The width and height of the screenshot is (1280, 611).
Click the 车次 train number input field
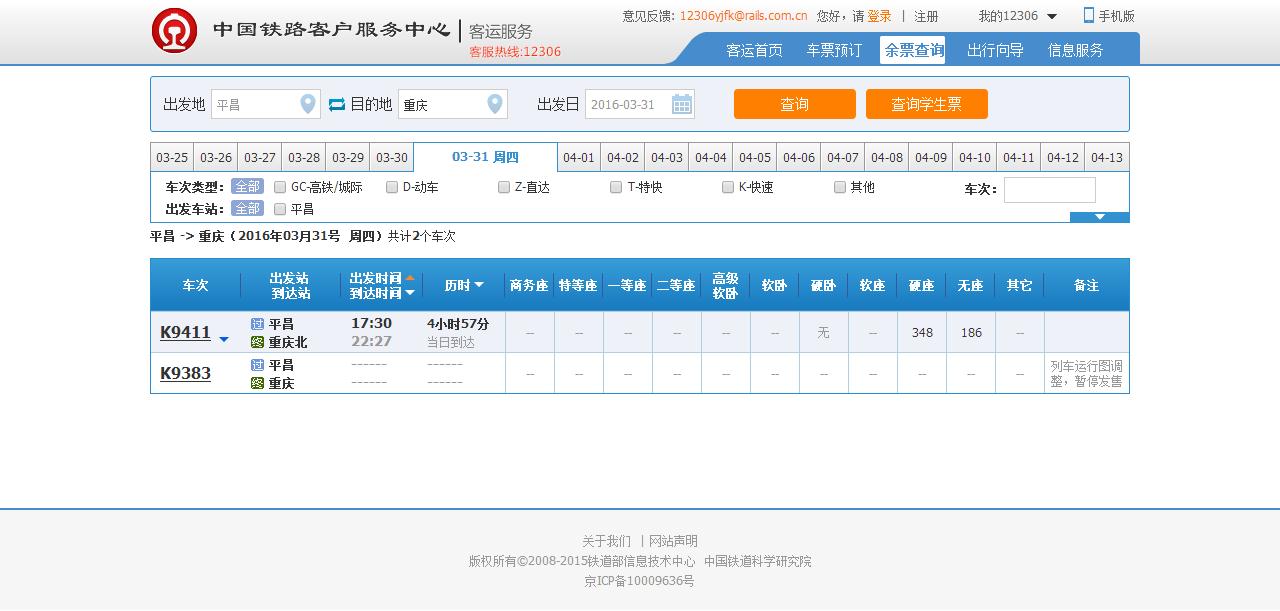(1049, 190)
